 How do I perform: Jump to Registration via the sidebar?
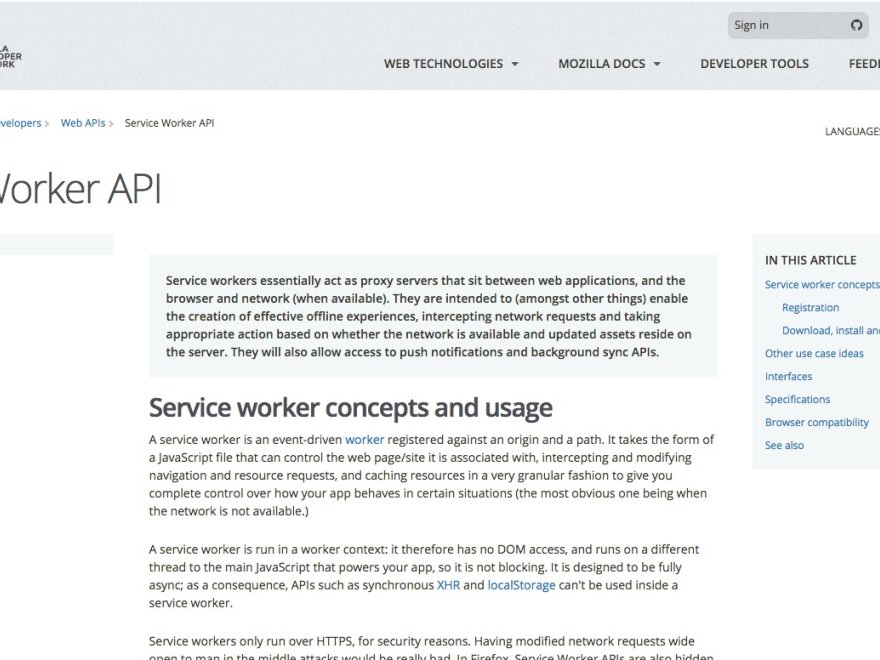coord(810,307)
